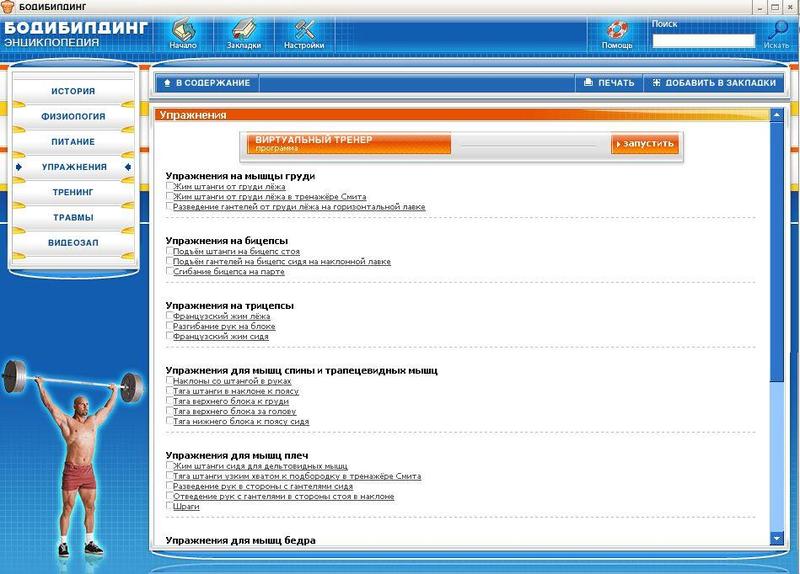Check box for Шраги

point(169,506)
